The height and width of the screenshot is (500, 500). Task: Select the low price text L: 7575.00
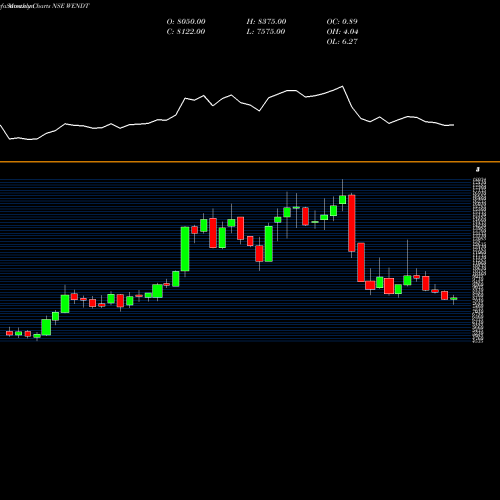click(x=266, y=32)
